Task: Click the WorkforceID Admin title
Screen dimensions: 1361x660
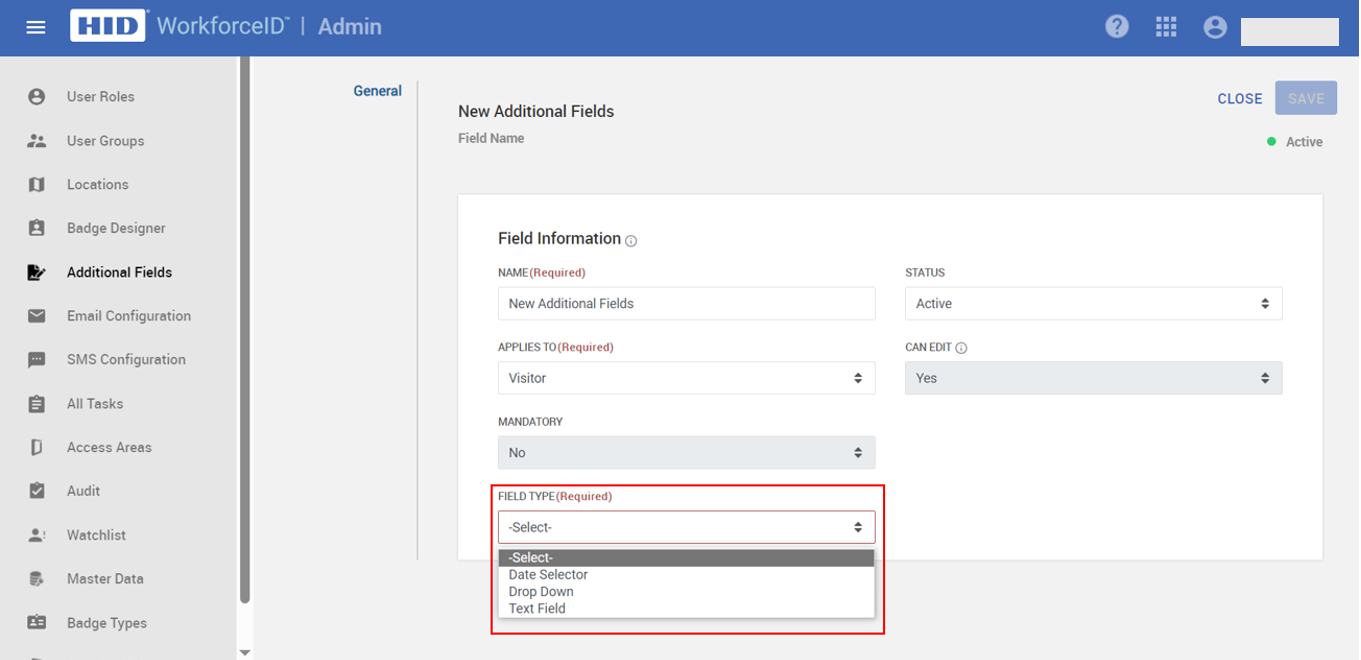Action: (x=269, y=27)
